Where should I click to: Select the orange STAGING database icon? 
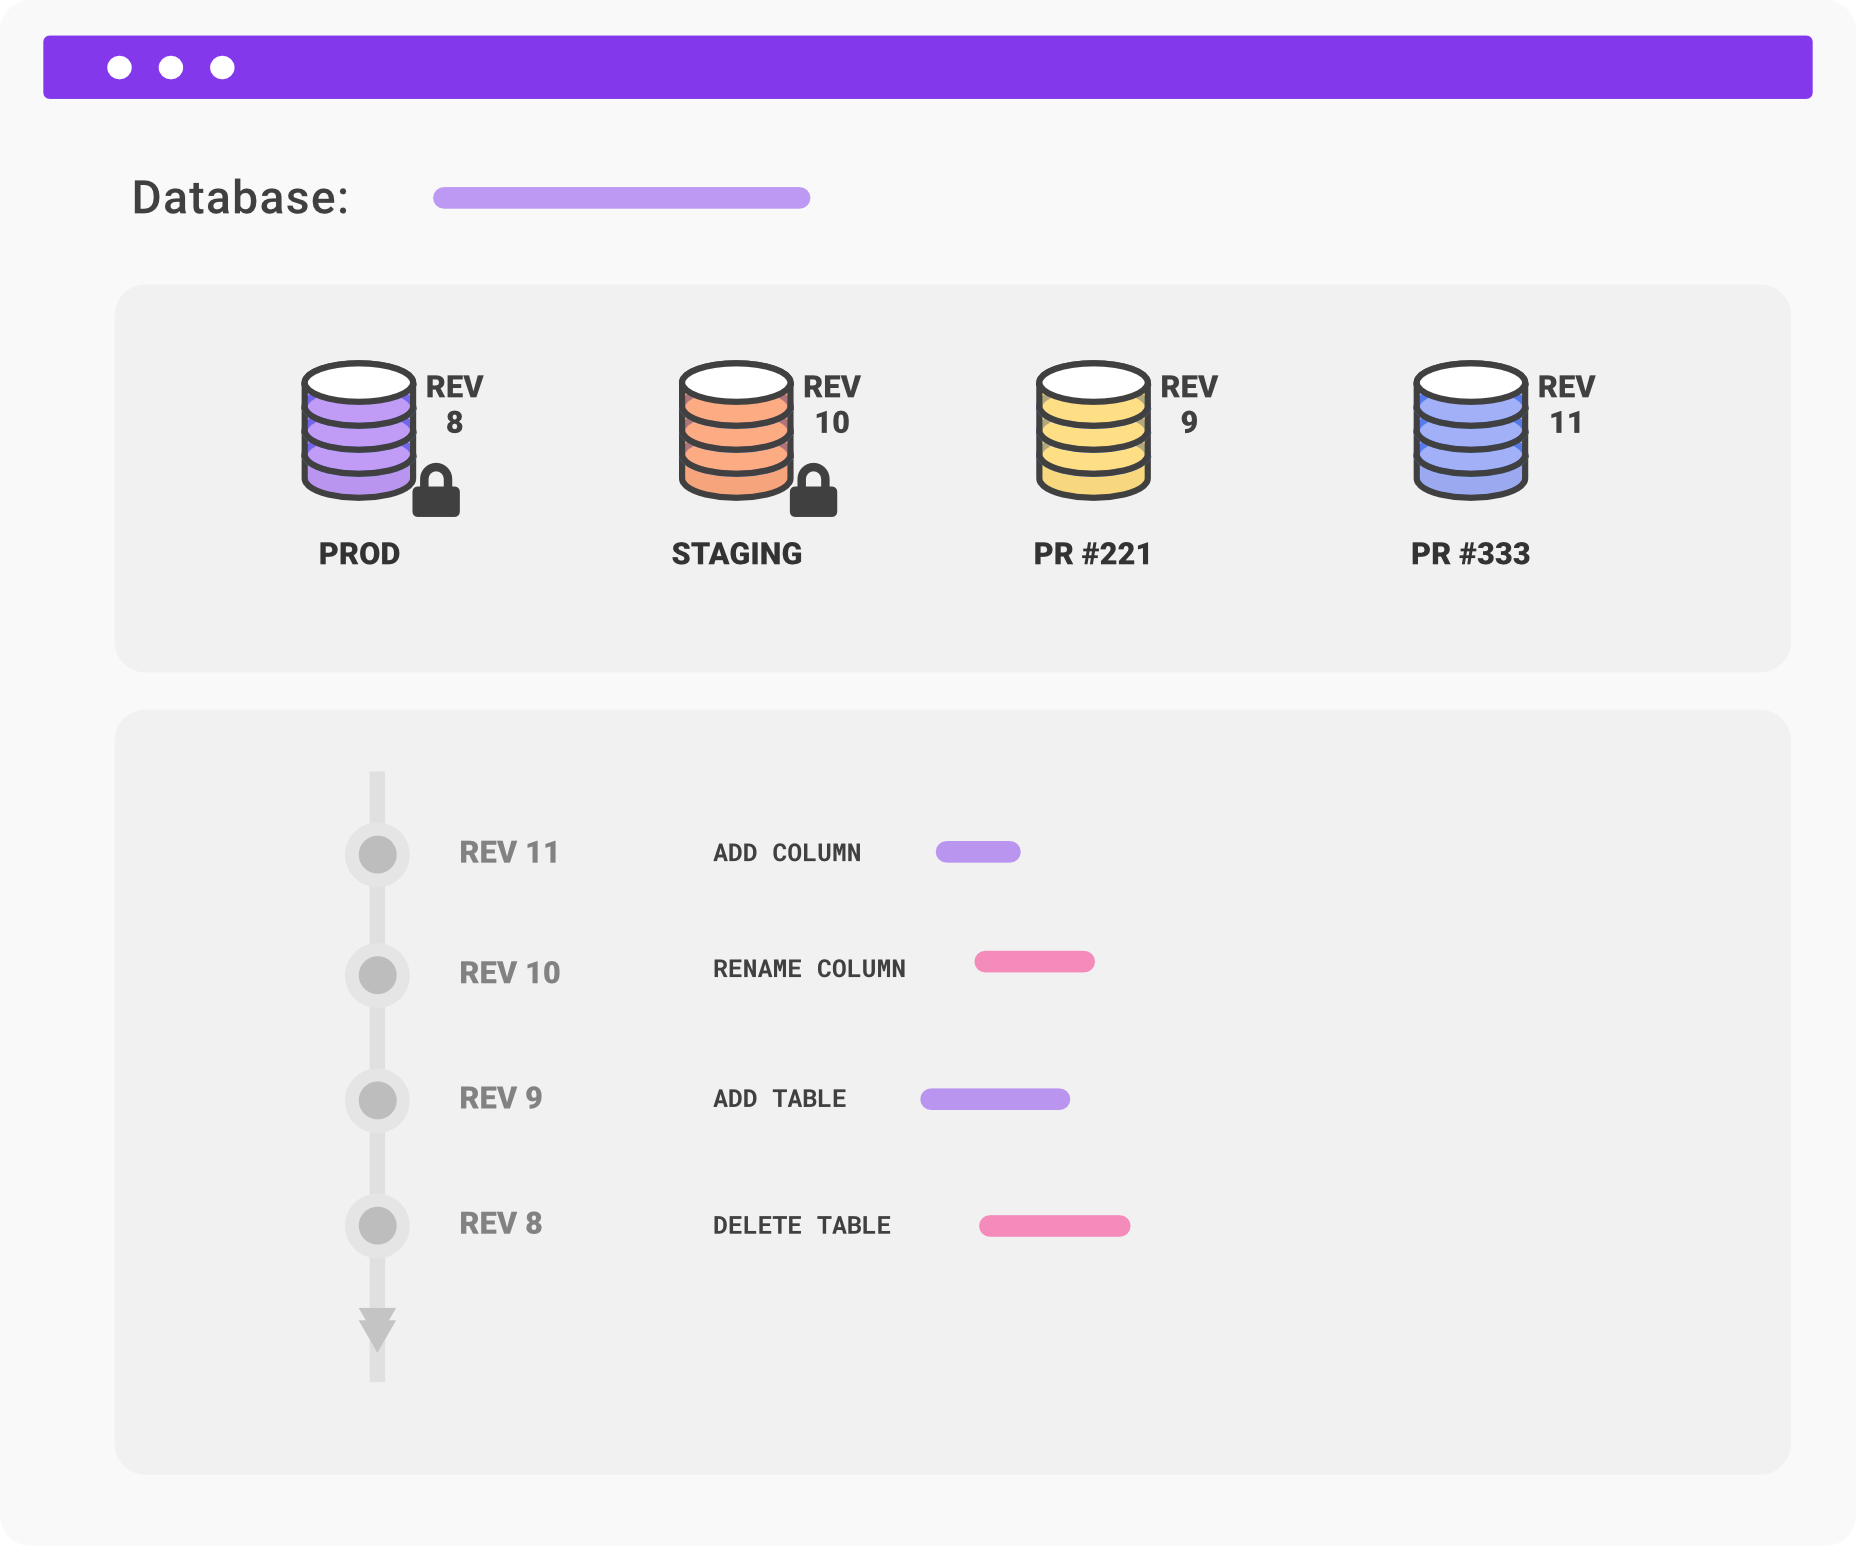pos(736,430)
